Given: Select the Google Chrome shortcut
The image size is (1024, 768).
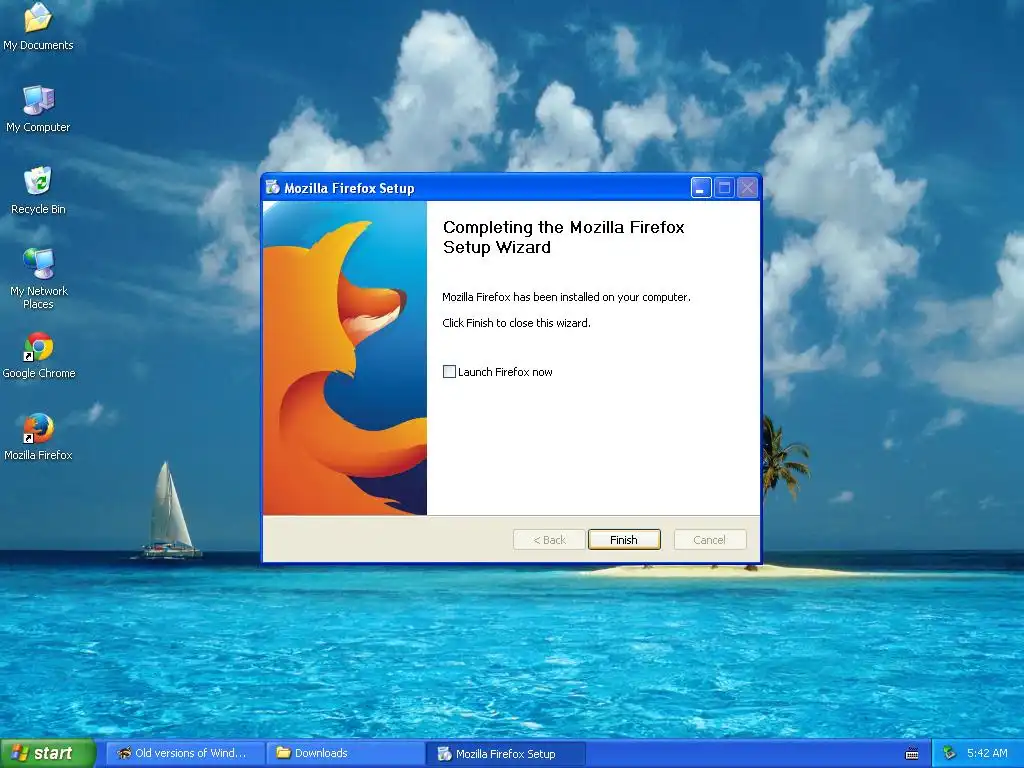Looking at the screenshot, I should click(x=39, y=355).
